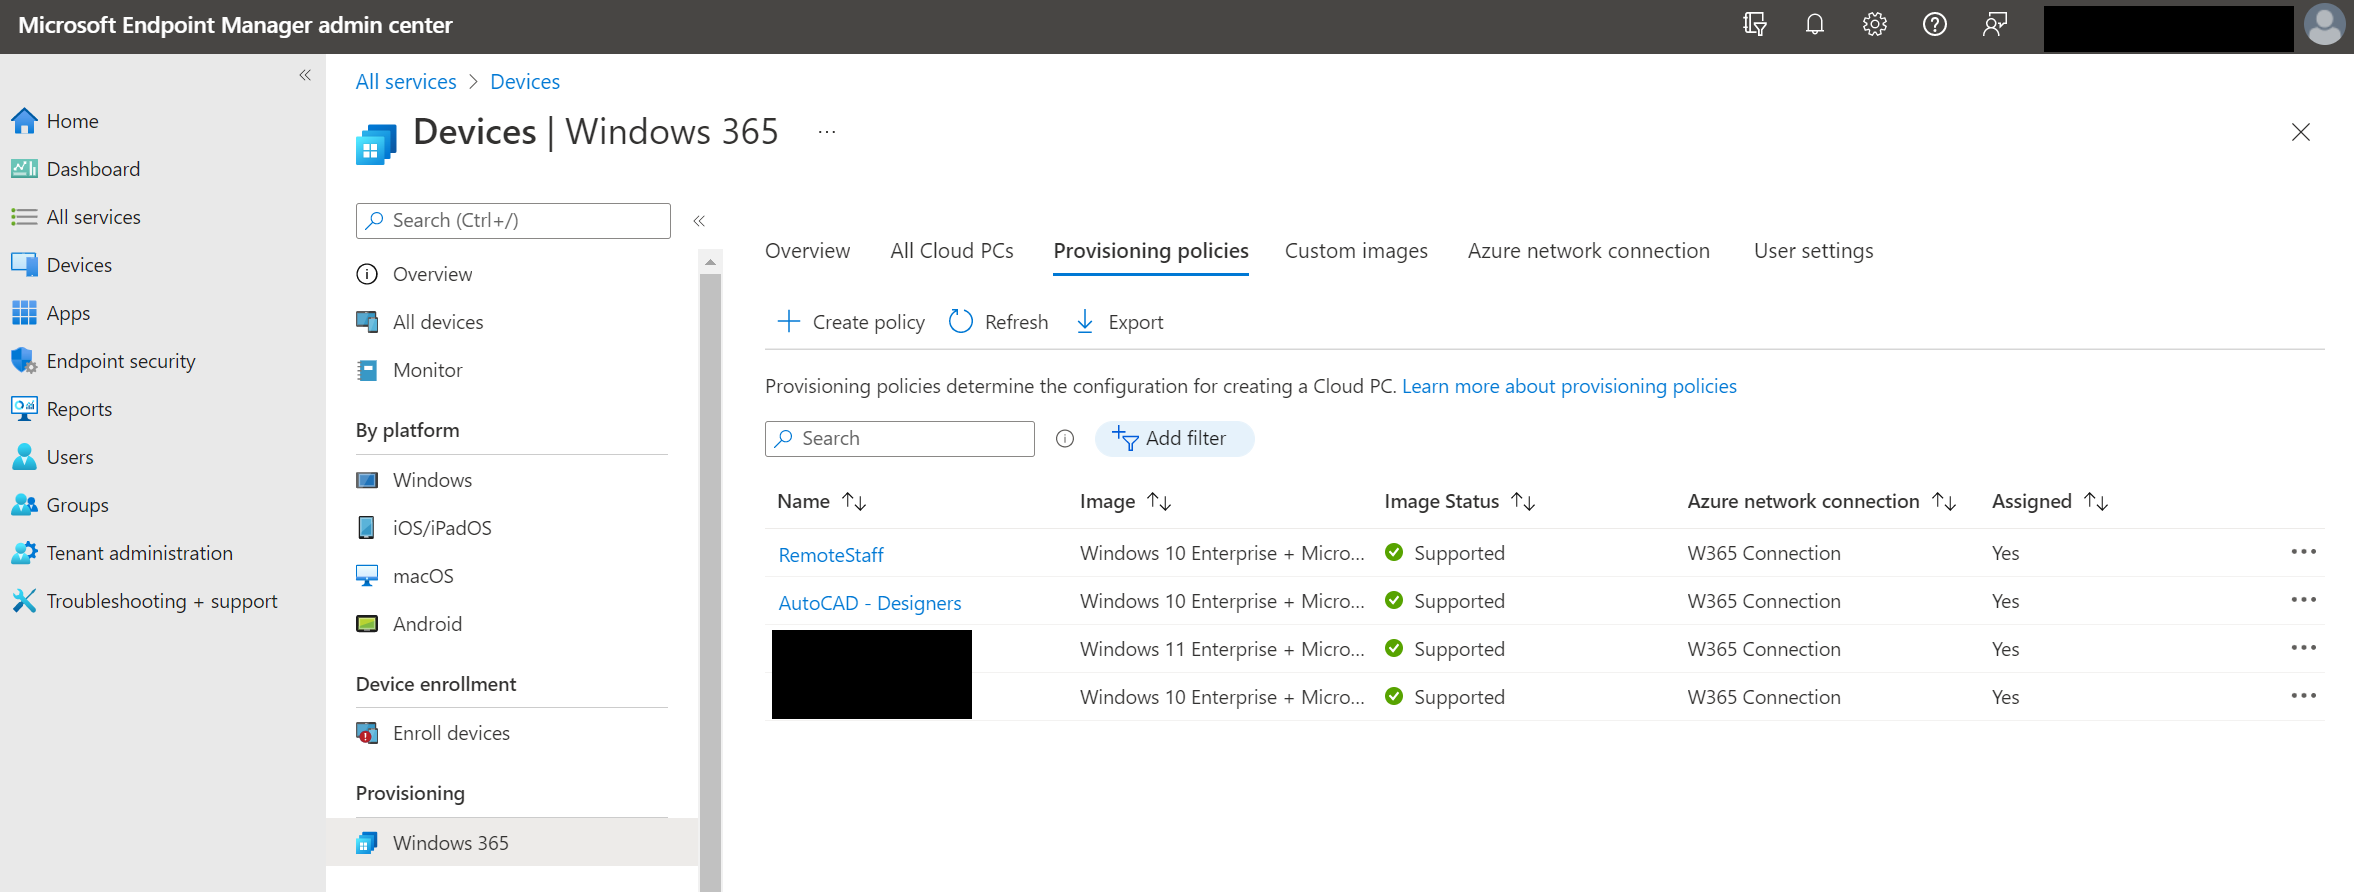This screenshot has width=2354, height=892.
Task: Open the RemoteStaff policy
Action: (x=831, y=555)
